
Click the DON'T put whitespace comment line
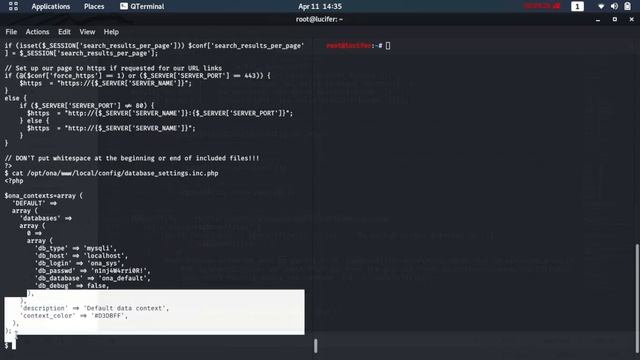pos(132,158)
